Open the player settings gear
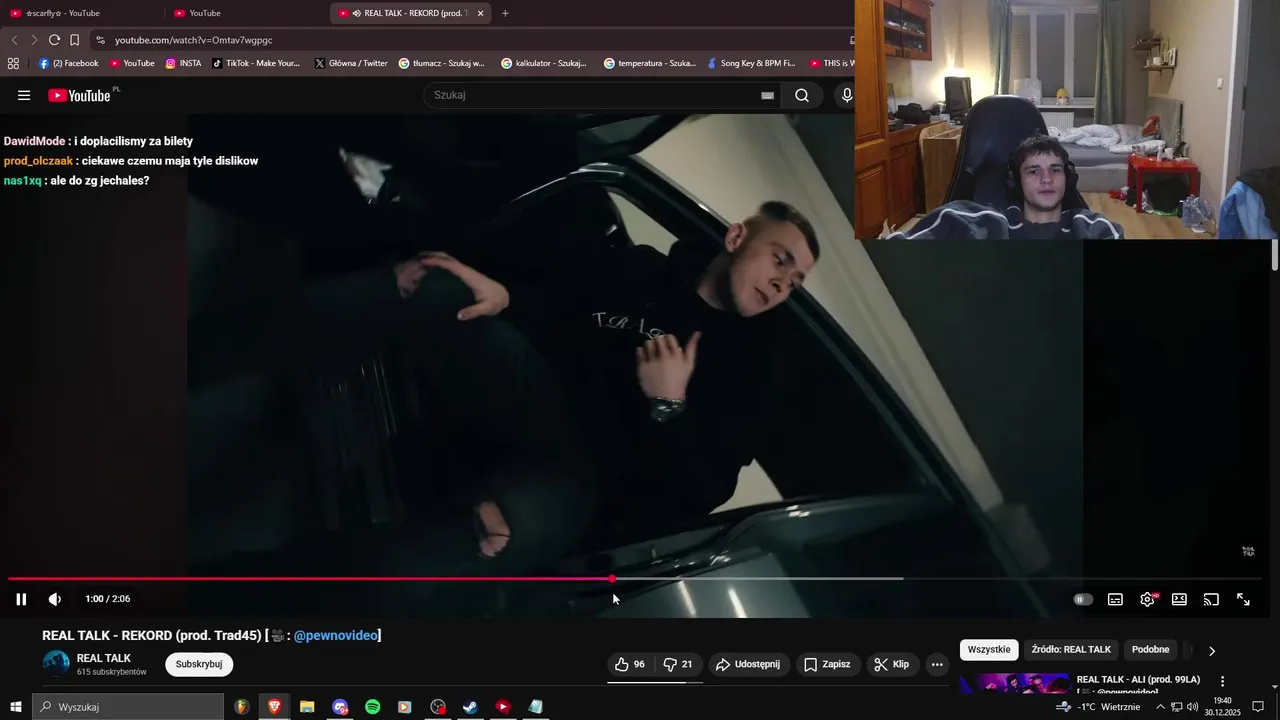 1148,599
